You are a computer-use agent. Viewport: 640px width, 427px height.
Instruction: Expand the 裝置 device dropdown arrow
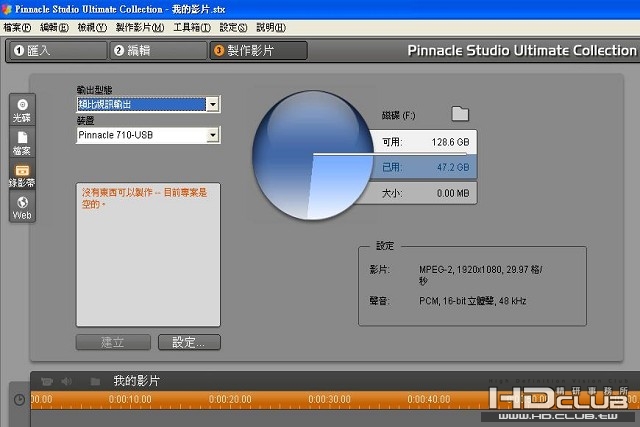(x=213, y=135)
